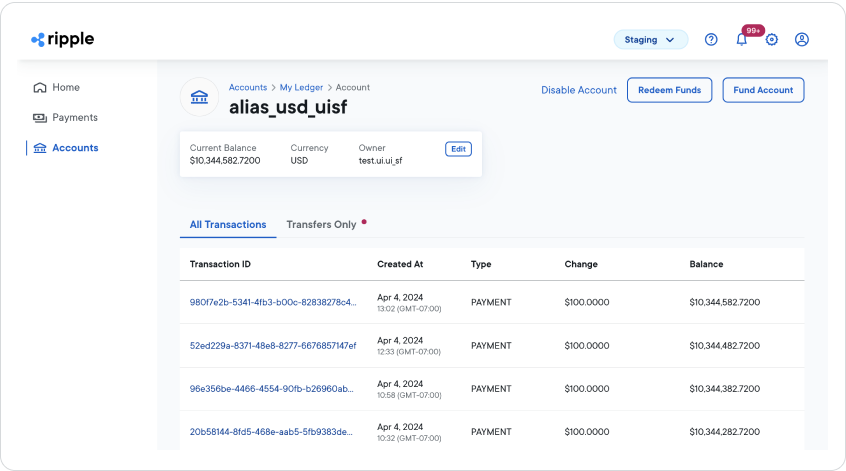Click 13:02 (GMT-07:00) timestamp
This screenshot has height=471, width=846.
(x=409, y=309)
